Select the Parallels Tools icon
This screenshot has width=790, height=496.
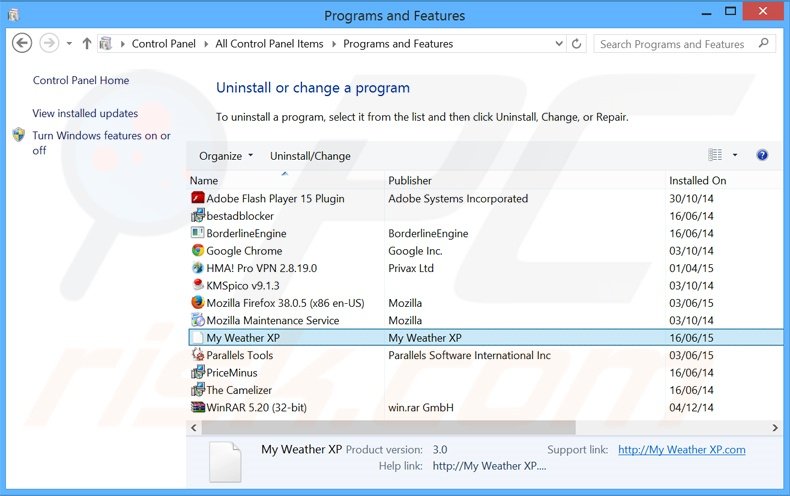198,355
